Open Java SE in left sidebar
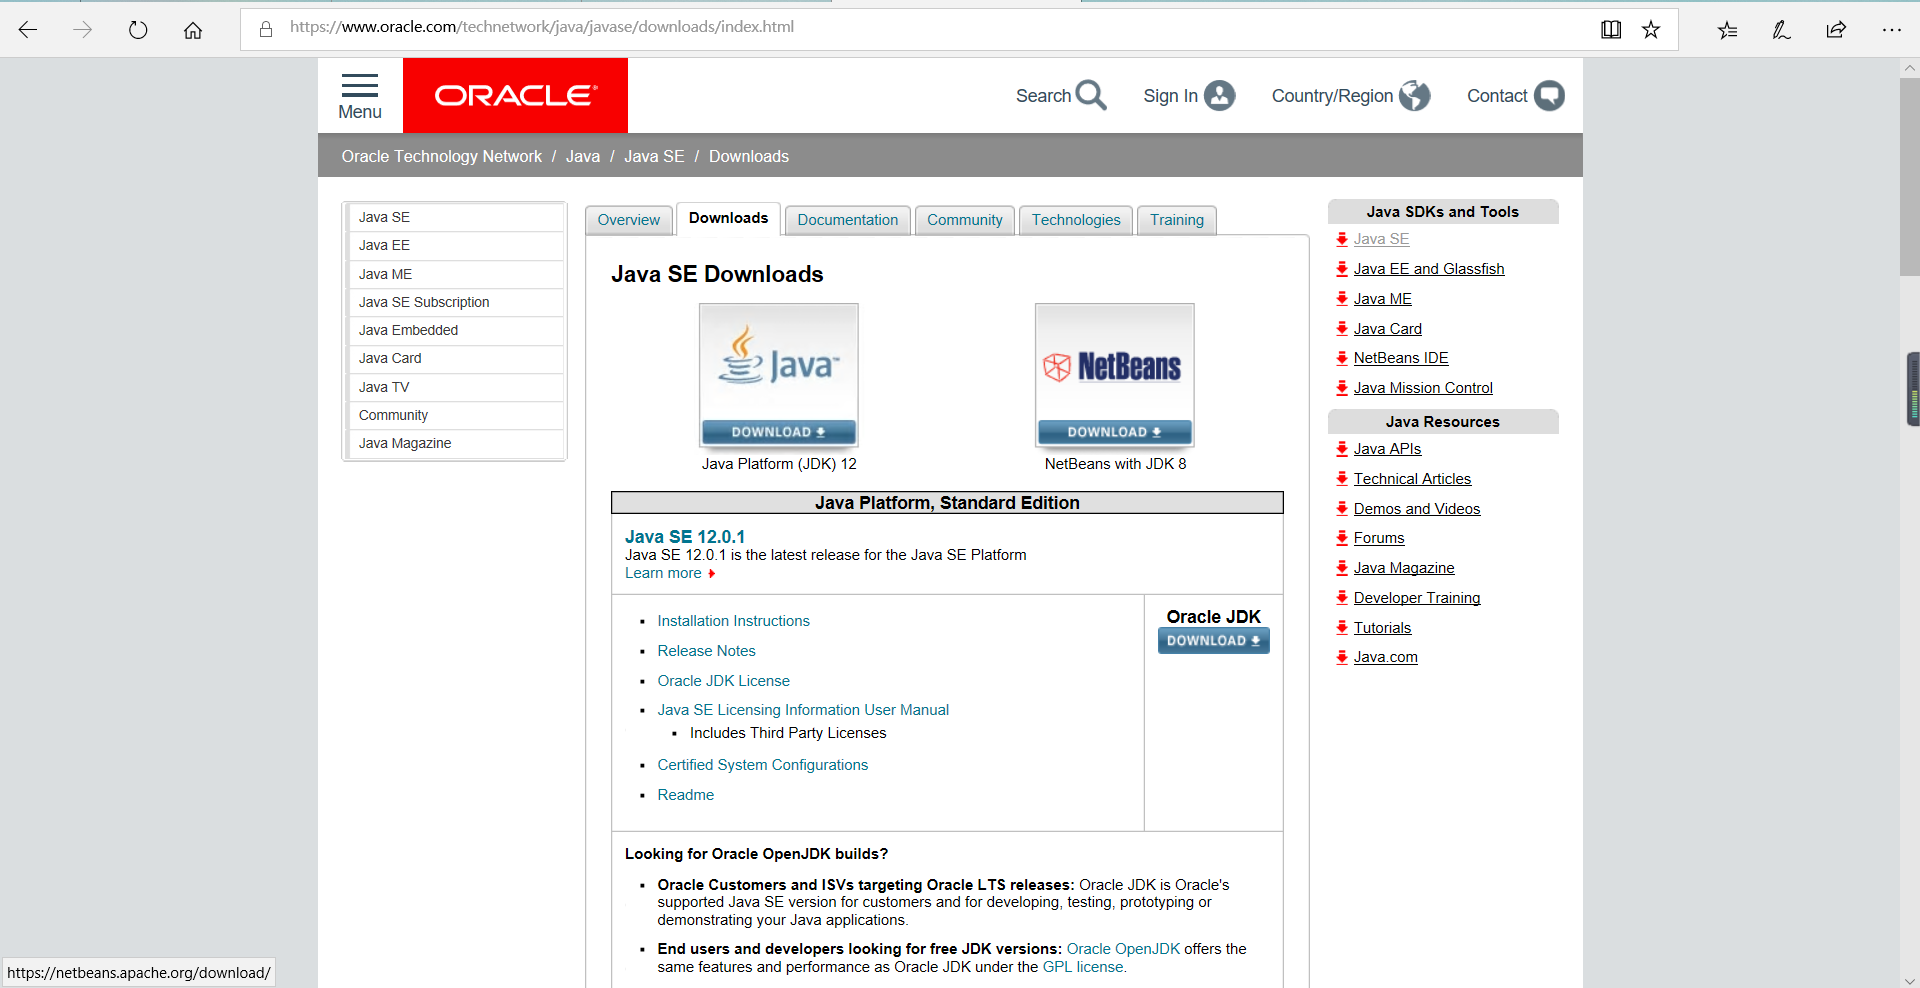Image resolution: width=1920 pixels, height=988 pixels. [x=456, y=217]
